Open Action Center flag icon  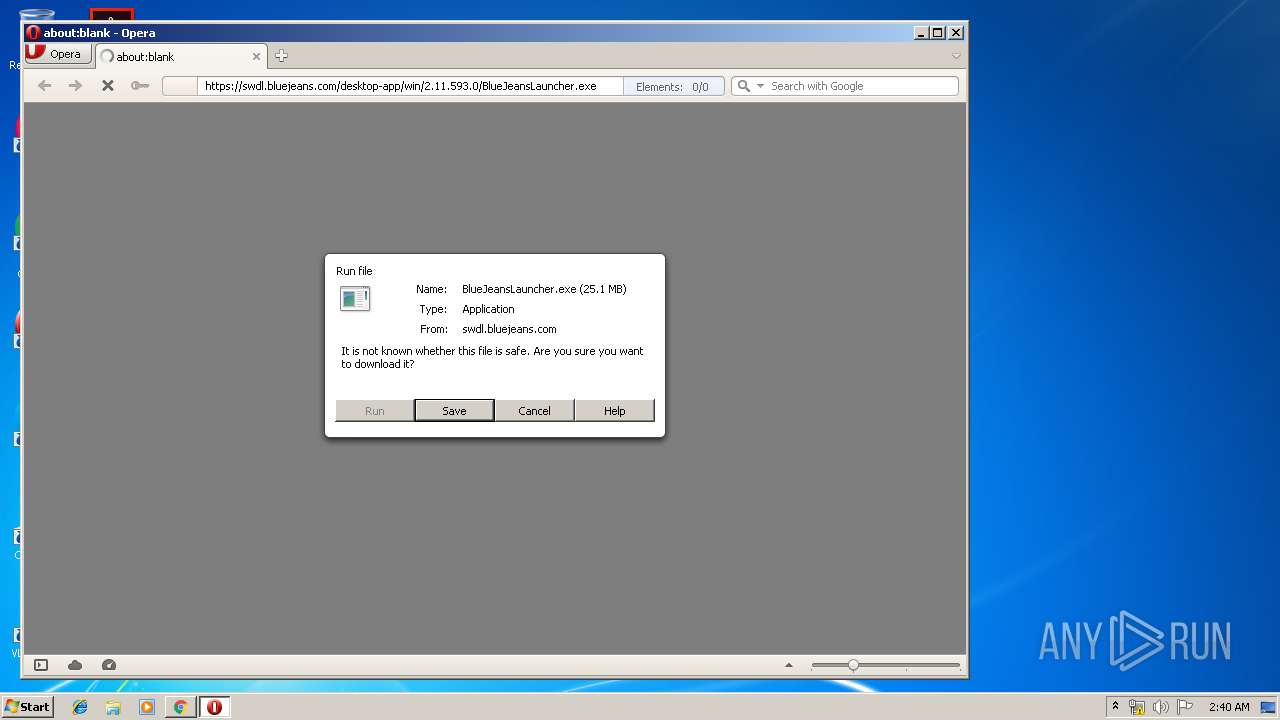(x=1185, y=707)
